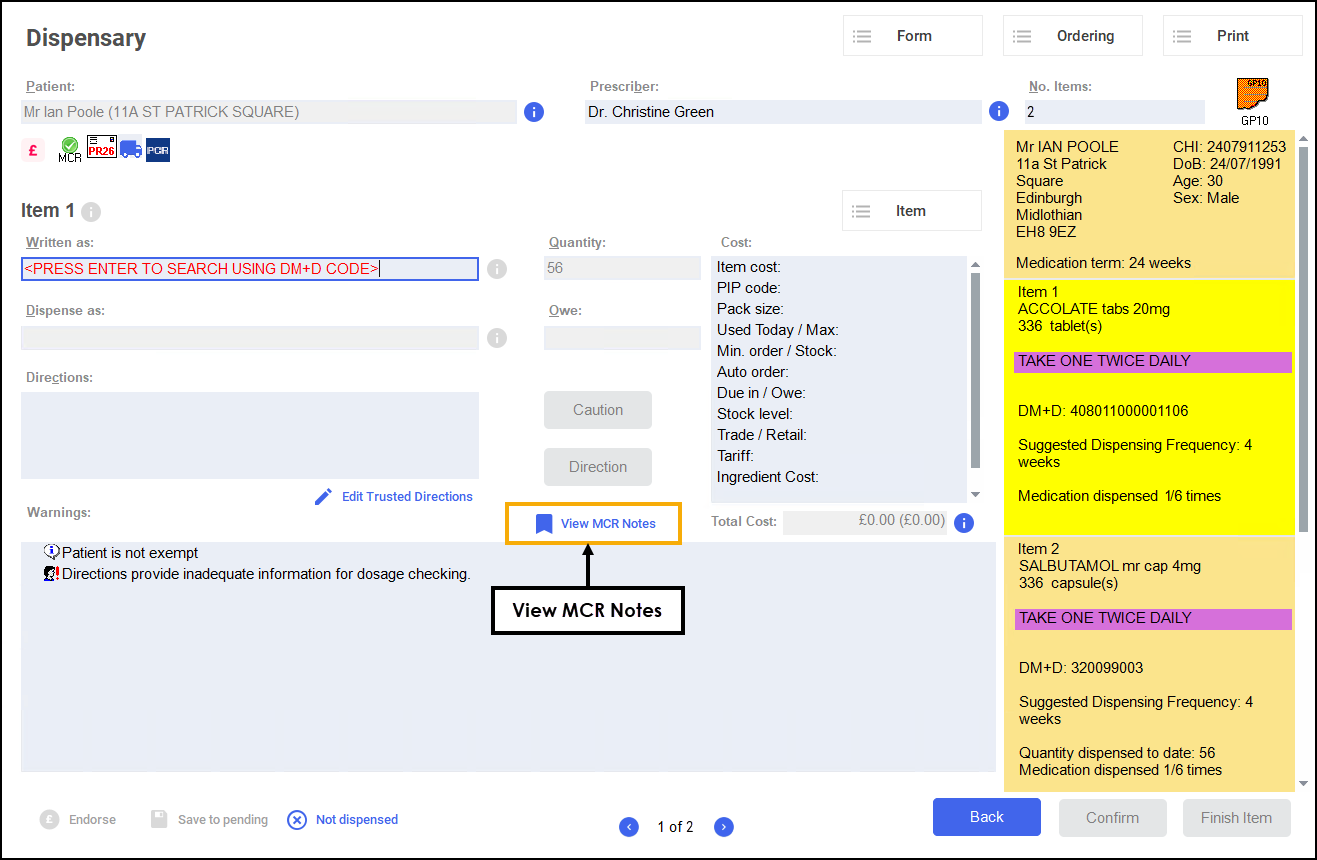Toggle Not dispensed option
1317x860 pixels.
coord(343,820)
